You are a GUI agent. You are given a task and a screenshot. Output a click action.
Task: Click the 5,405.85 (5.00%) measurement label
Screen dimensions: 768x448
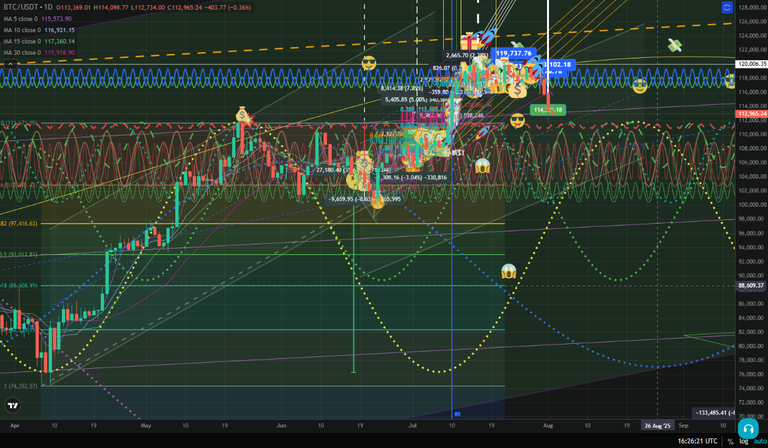414,99
